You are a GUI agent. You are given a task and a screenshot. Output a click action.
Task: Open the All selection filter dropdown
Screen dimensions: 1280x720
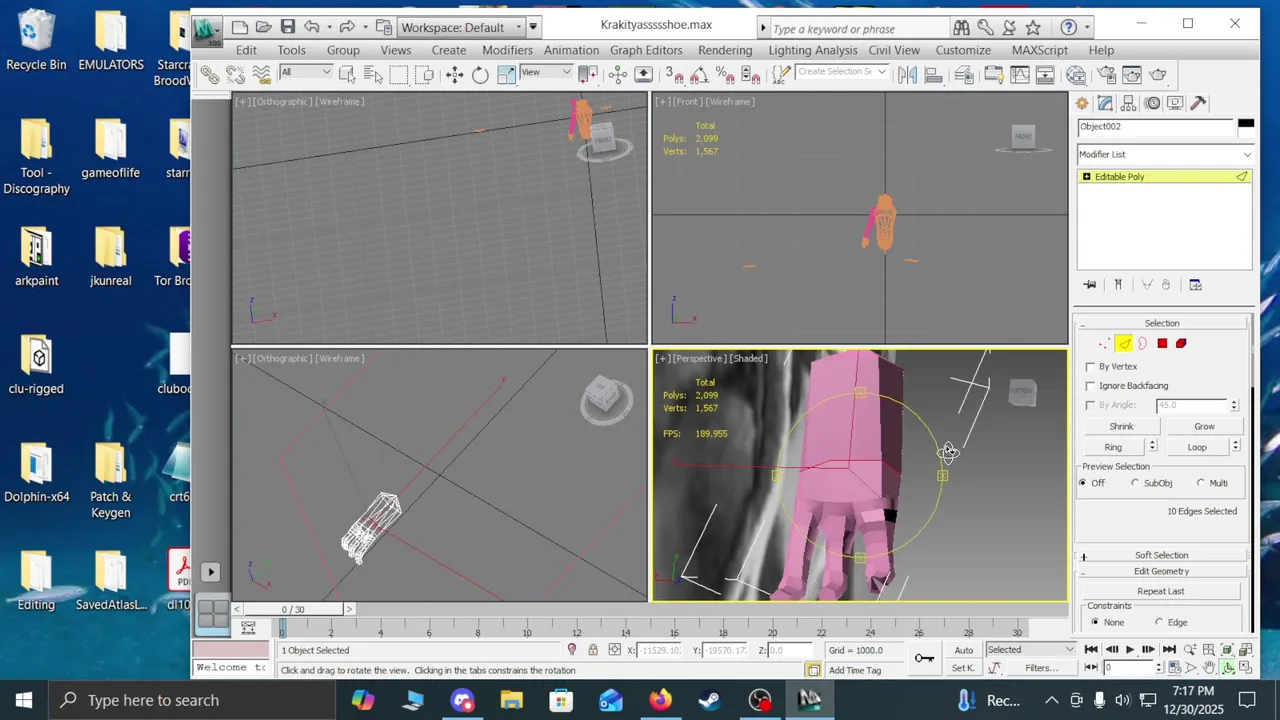coord(306,72)
